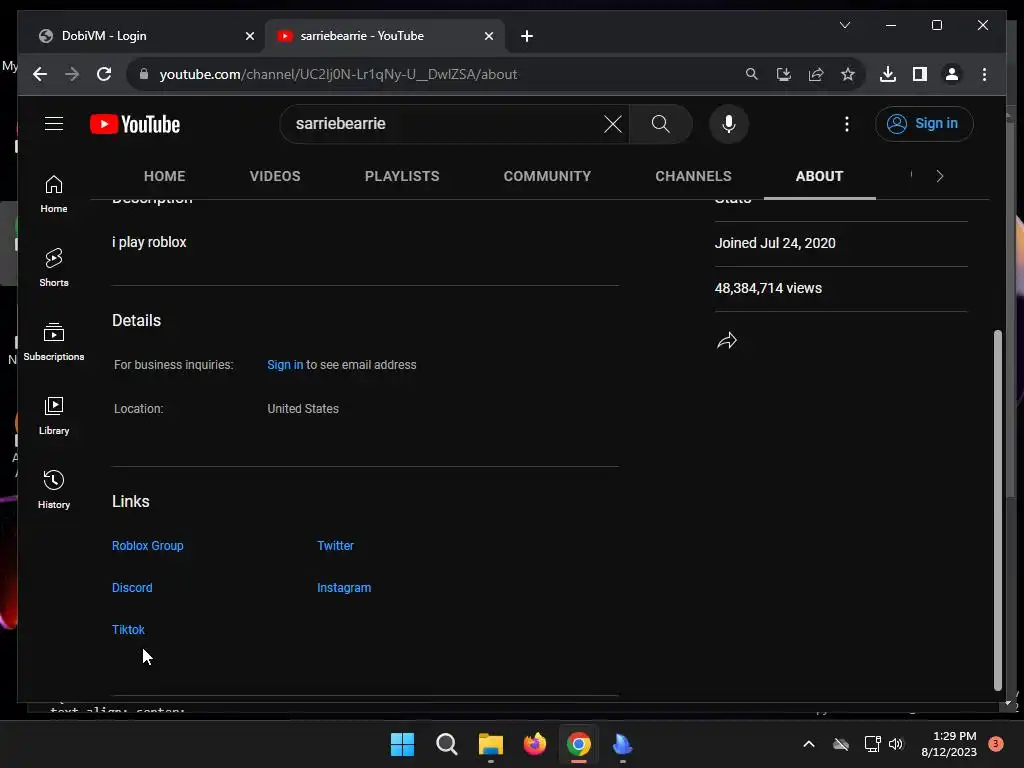Screen dimensions: 1024x768
Task: Click the United States location text
Action: [303, 409]
